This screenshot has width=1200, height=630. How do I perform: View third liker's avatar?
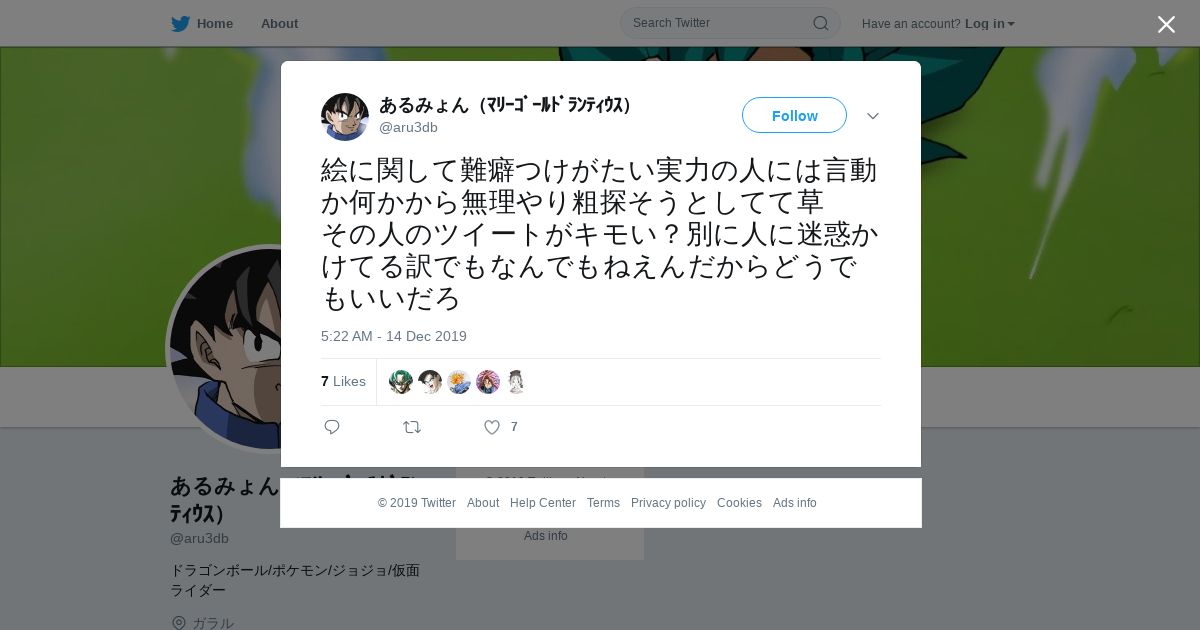459,381
